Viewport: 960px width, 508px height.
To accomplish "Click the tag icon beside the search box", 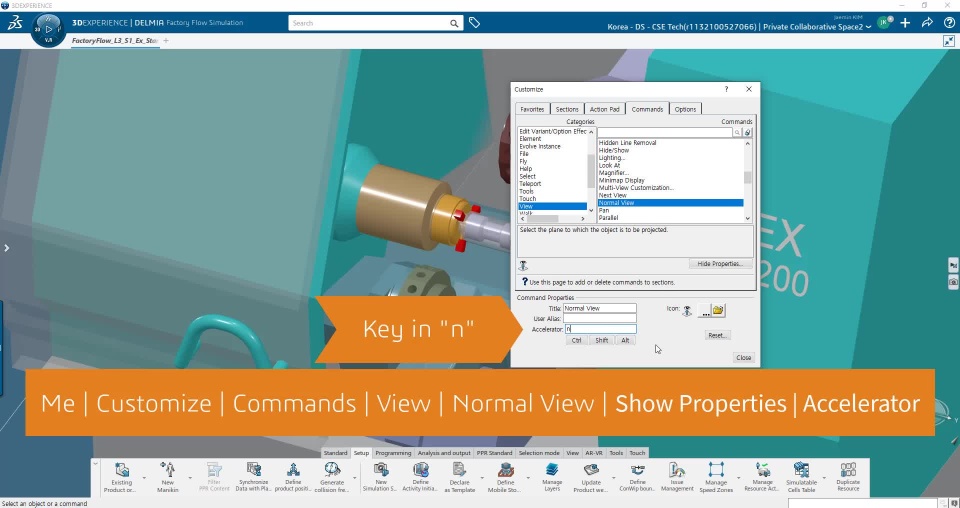I will click(474, 23).
